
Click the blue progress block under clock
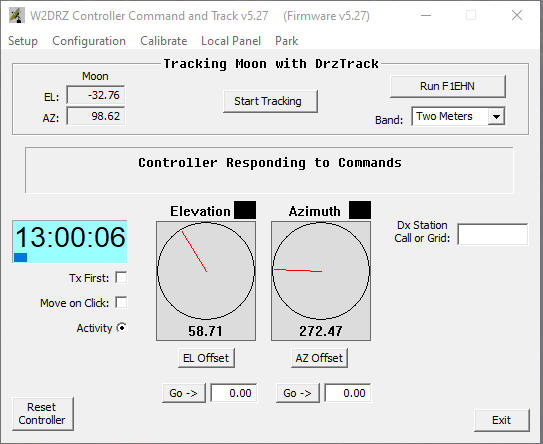click(20, 257)
